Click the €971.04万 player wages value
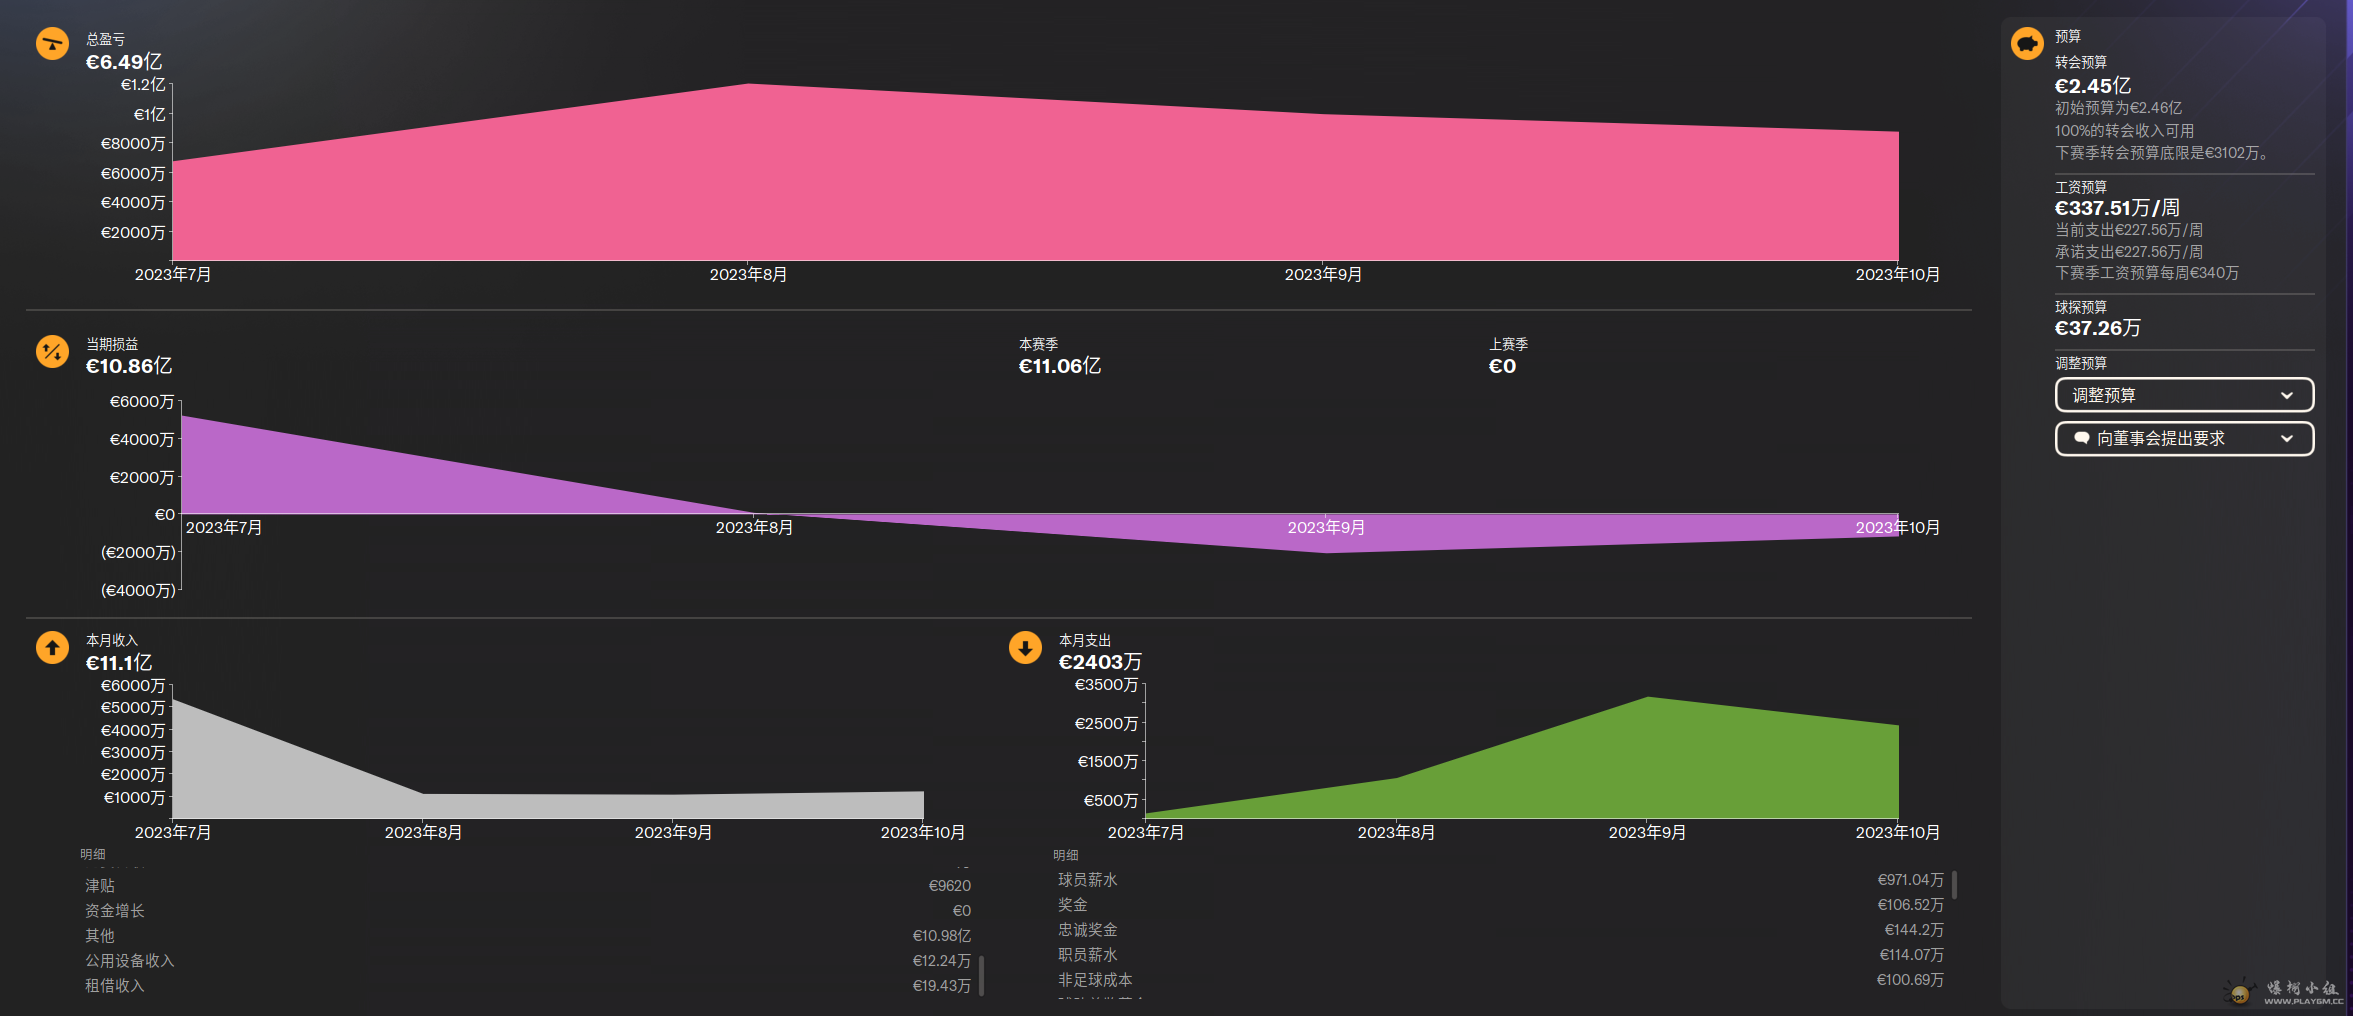 pyautogui.click(x=1910, y=880)
